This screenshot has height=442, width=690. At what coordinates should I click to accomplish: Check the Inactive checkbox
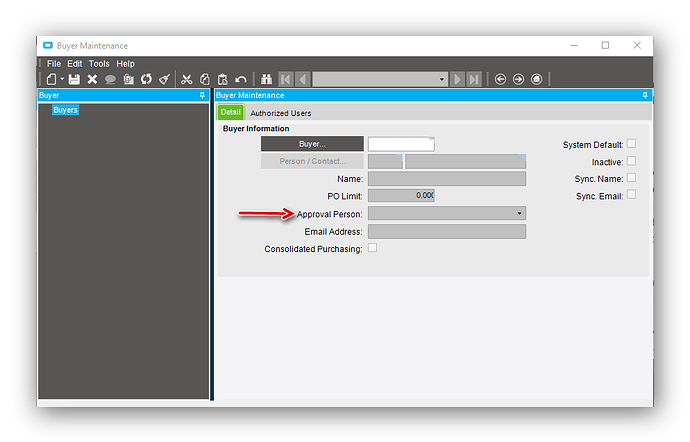point(631,161)
